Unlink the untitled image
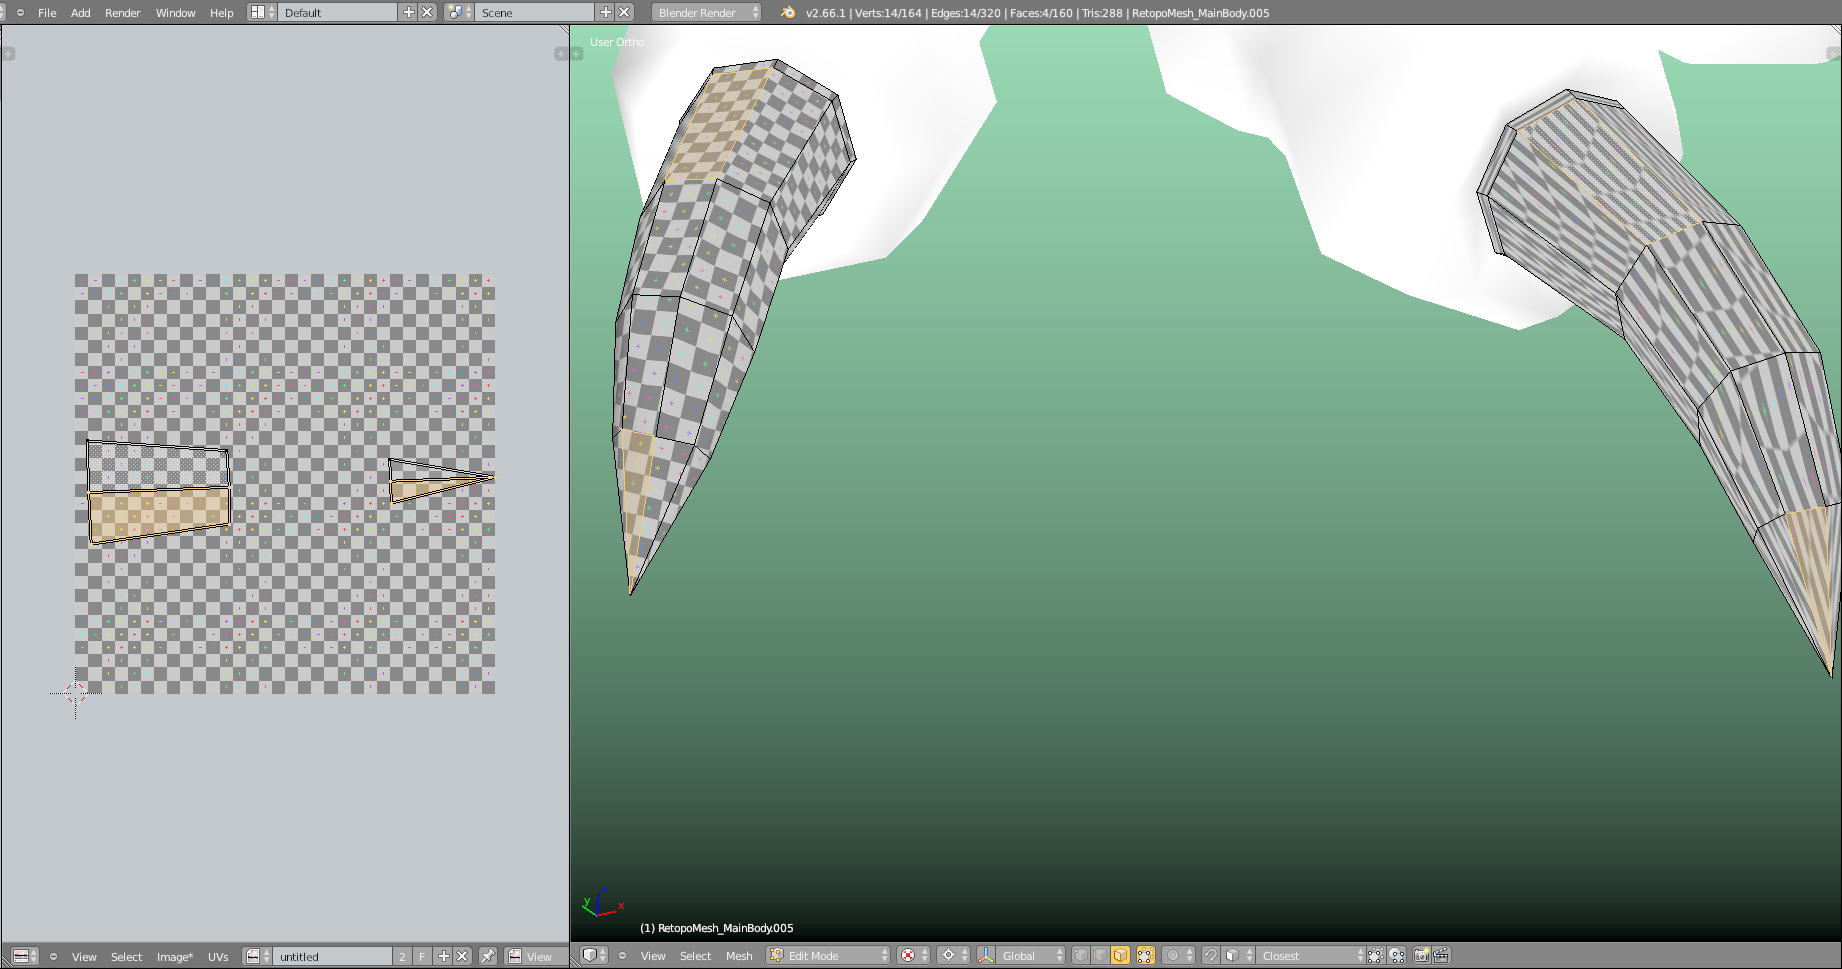1842x969 pixels. coord(462,956)
